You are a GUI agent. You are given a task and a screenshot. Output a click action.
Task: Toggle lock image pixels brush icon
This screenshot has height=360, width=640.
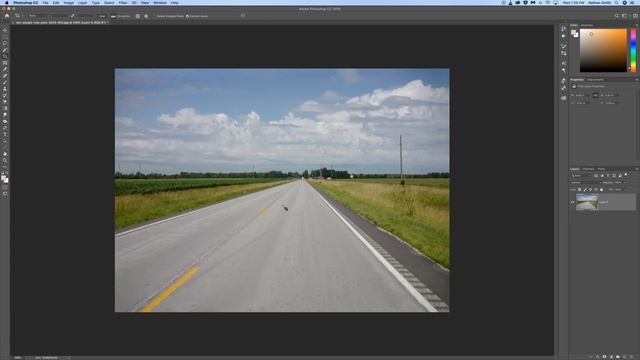[x=585, y=189]
